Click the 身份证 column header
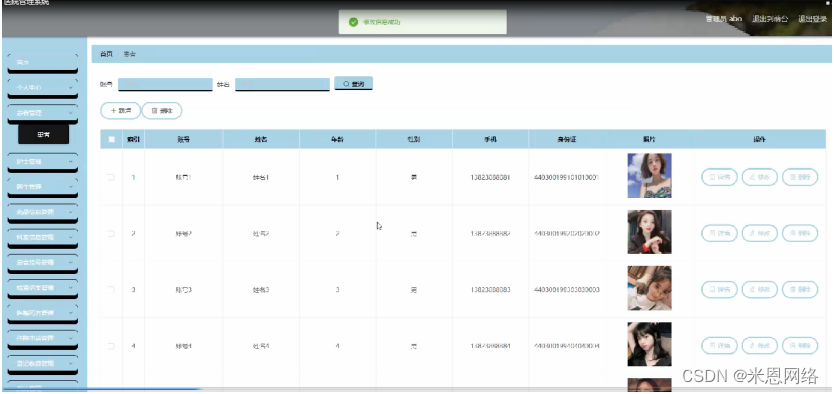Screen dimensions: 834x394 point(566,140)
